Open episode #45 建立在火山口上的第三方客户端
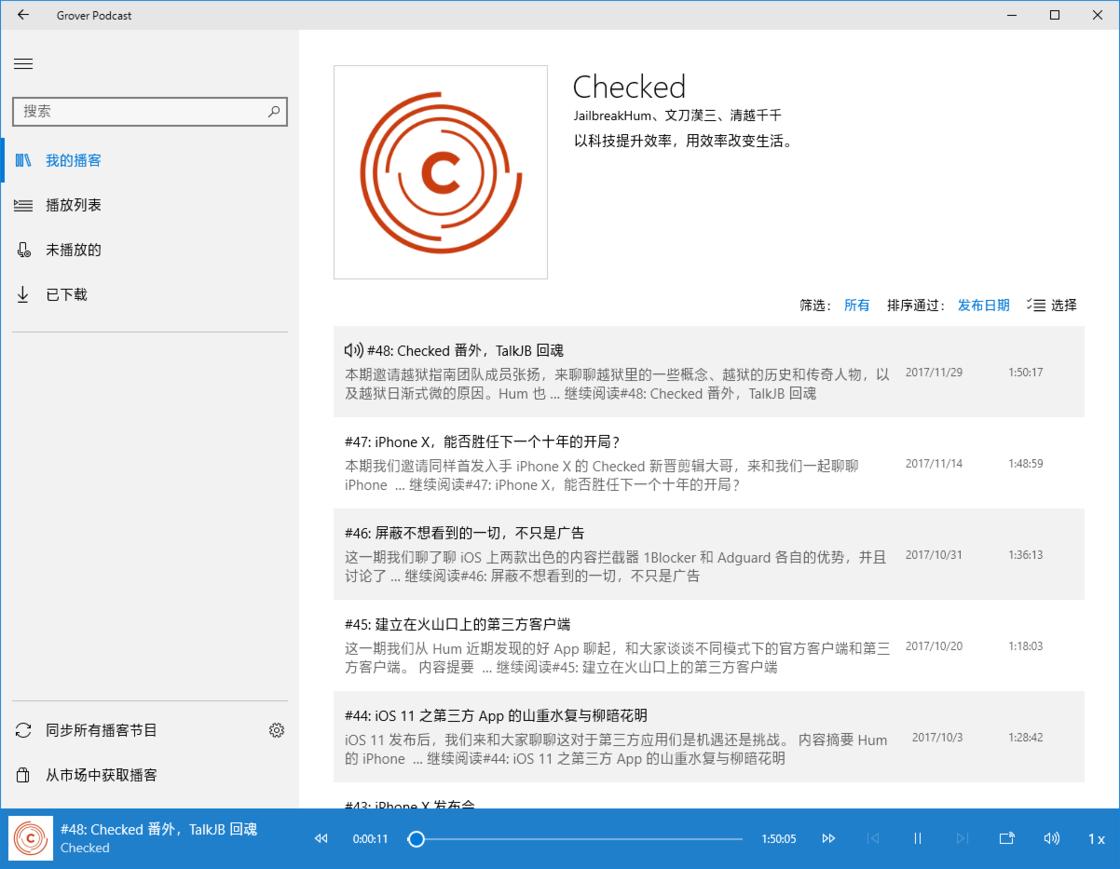Screen dimensions: 1120x869 (709, 646)
